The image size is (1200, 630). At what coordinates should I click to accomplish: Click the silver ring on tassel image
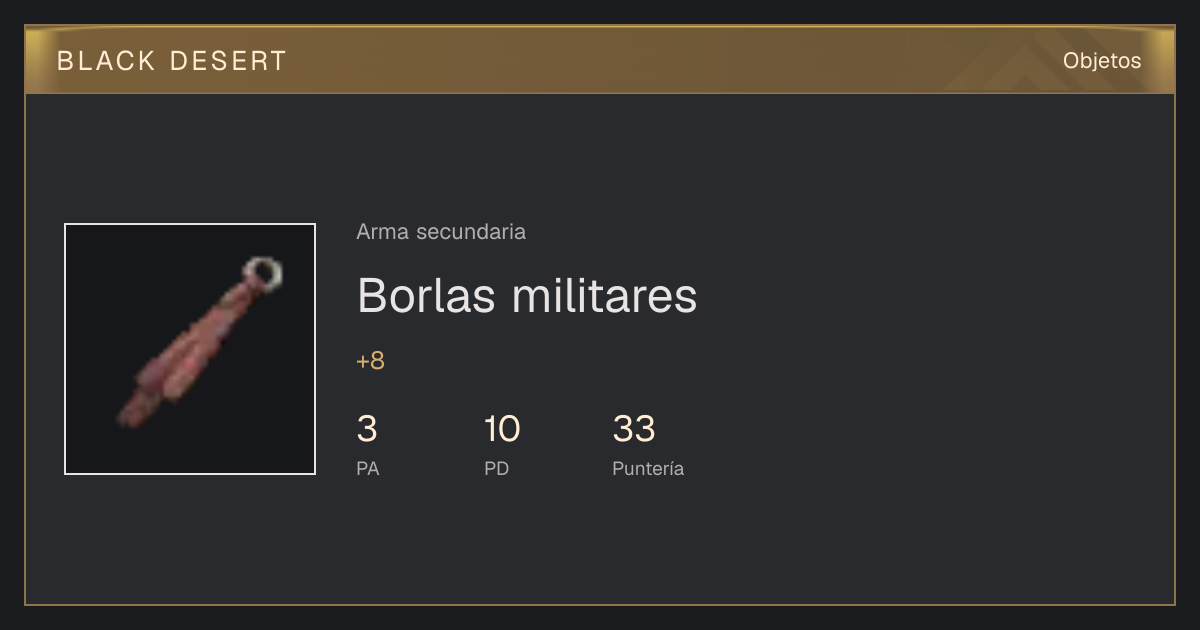(264, 272)
